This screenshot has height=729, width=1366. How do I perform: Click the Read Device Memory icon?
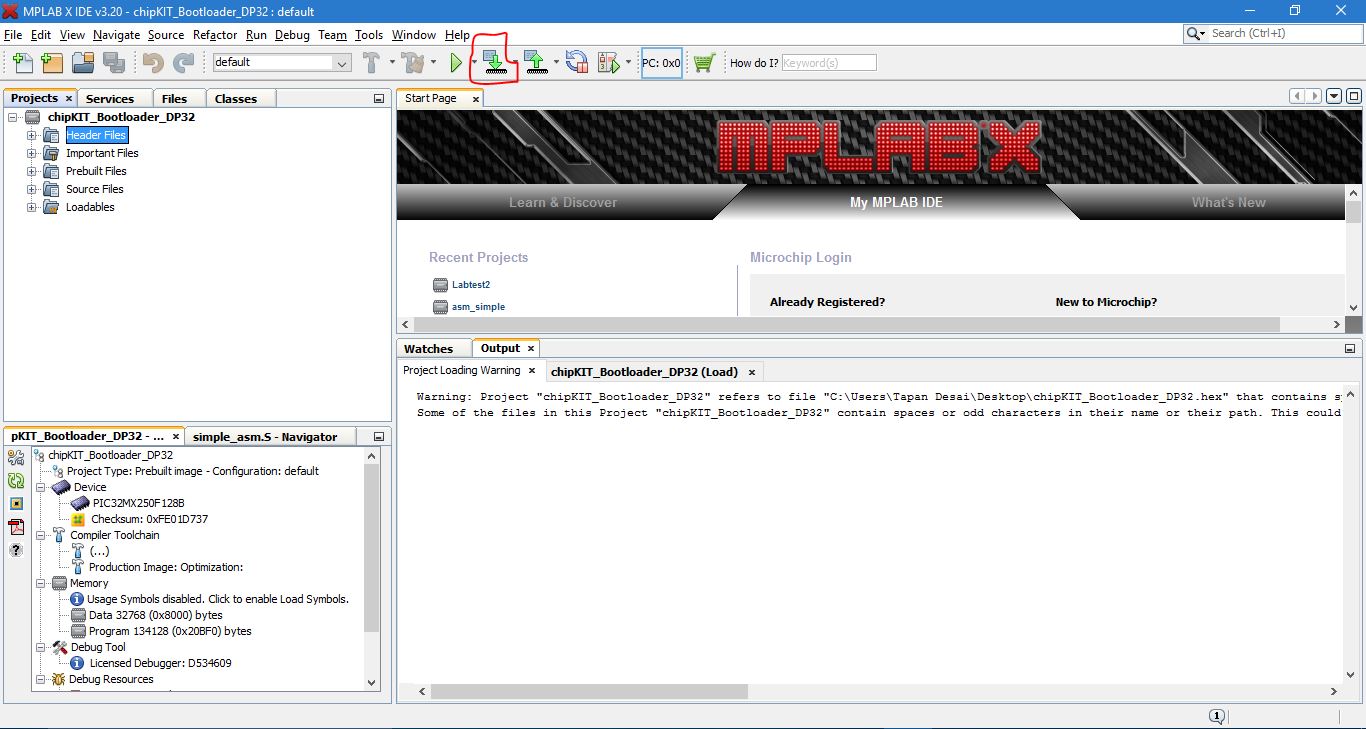pos(535,63)
